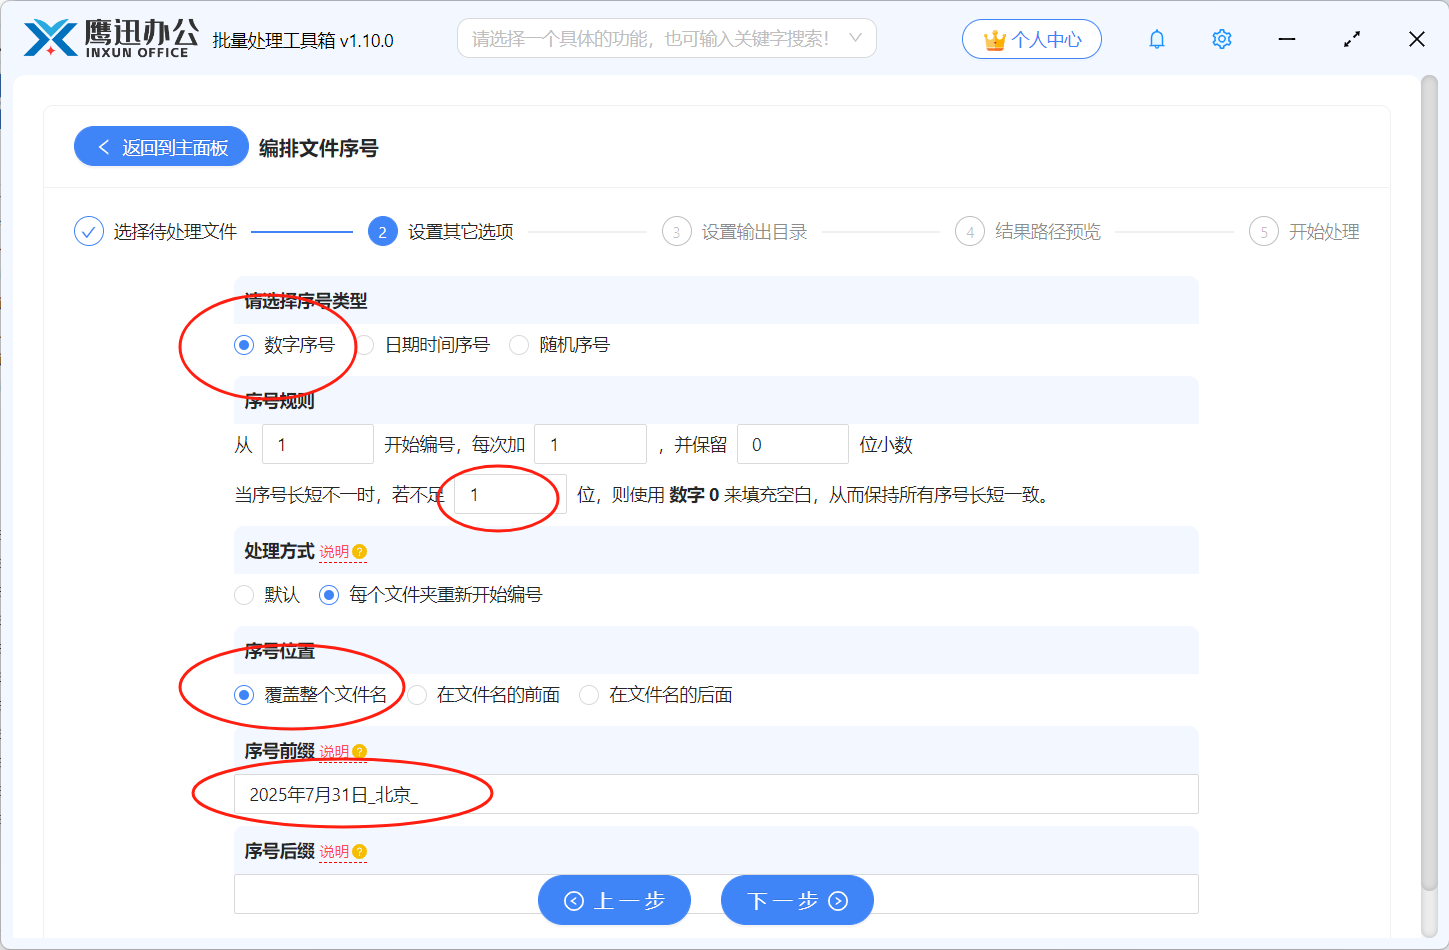Select the 日期时间序号 radio option
Viewport: 1449px width, 950px height.
(366, 345)
